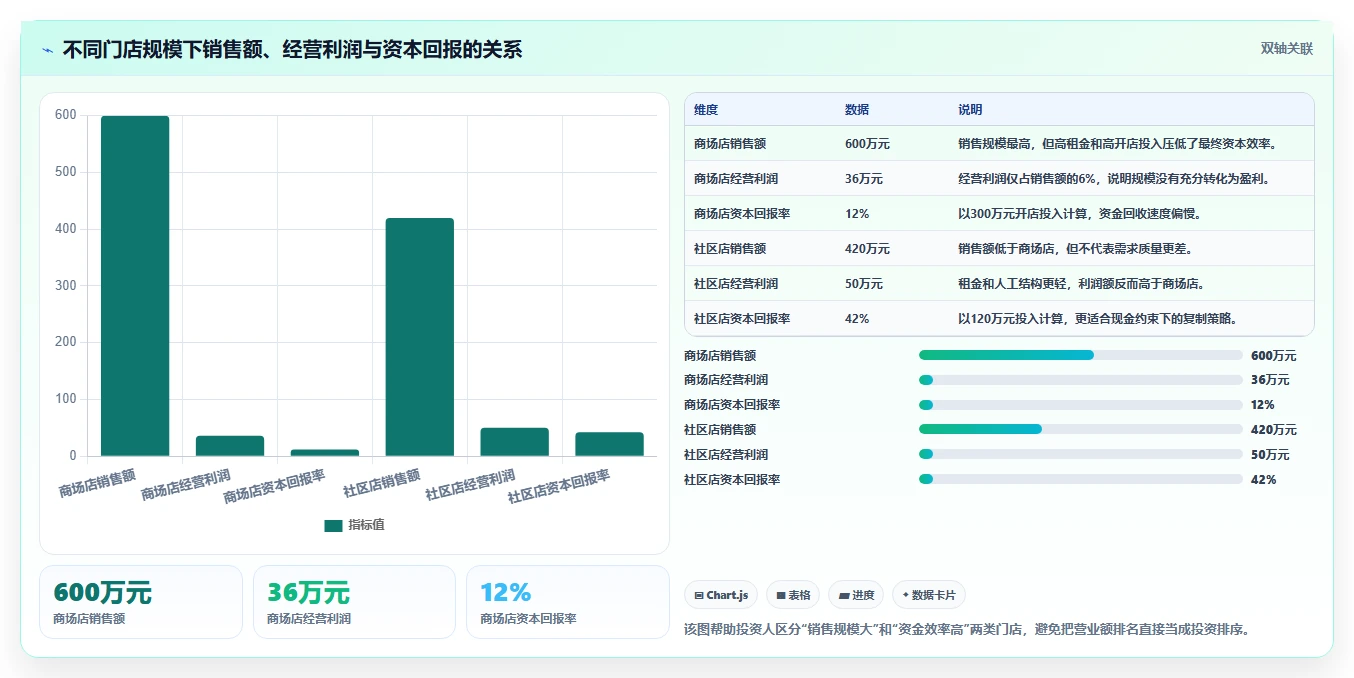Viewport: 1354px width, 678px height.
Task: Click the 12% data card
Action: coord(568,602)
